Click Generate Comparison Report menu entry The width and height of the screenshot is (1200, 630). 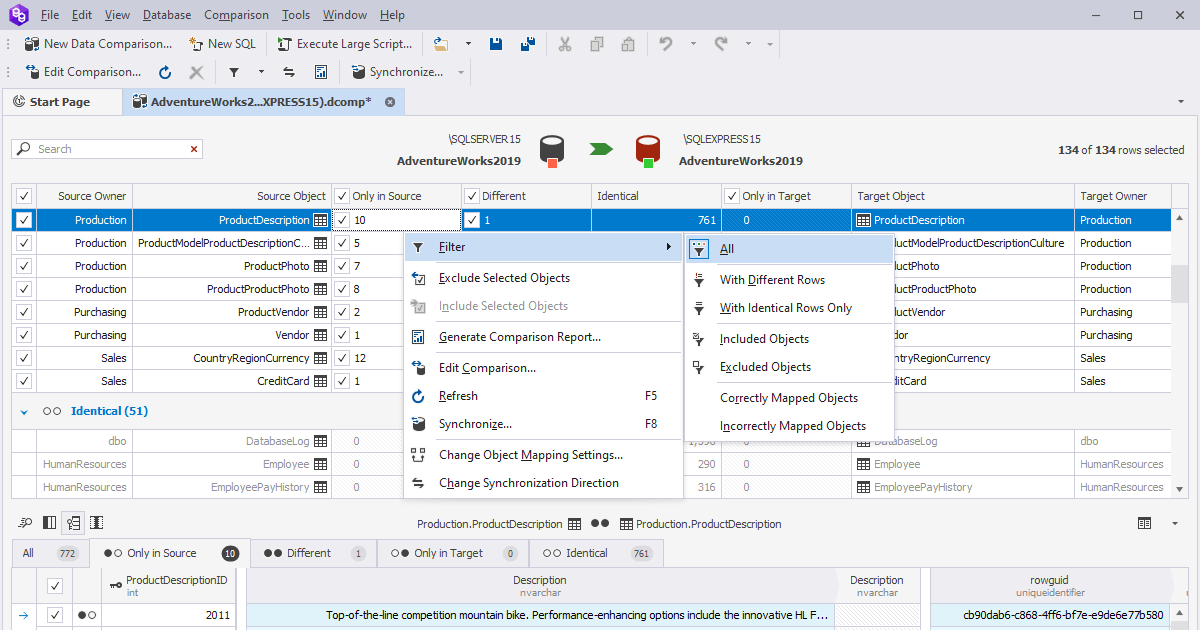click(x=543, y=337)
